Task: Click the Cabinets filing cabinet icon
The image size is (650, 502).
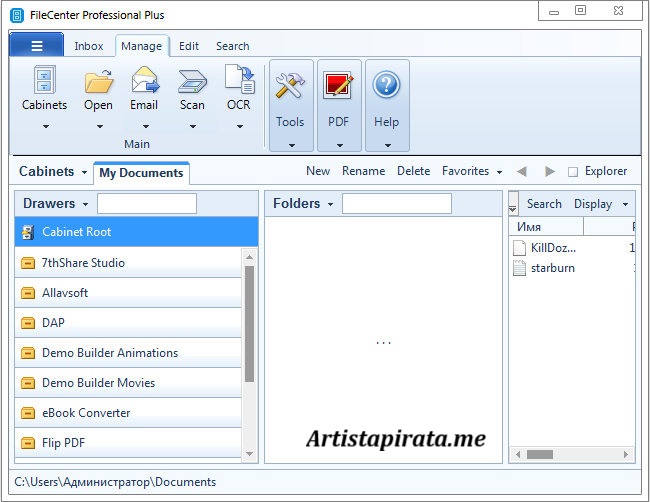Action: (44, 80)
